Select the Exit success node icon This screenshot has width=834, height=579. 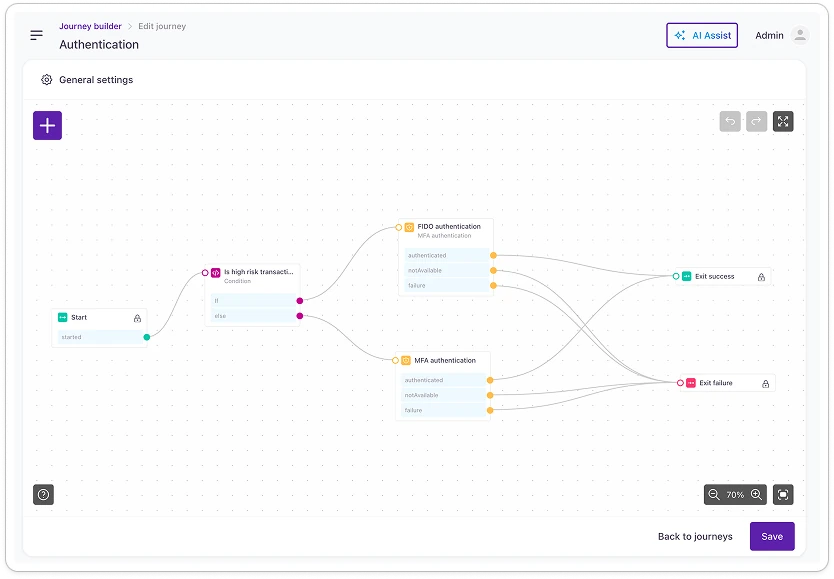coord(687,276)
